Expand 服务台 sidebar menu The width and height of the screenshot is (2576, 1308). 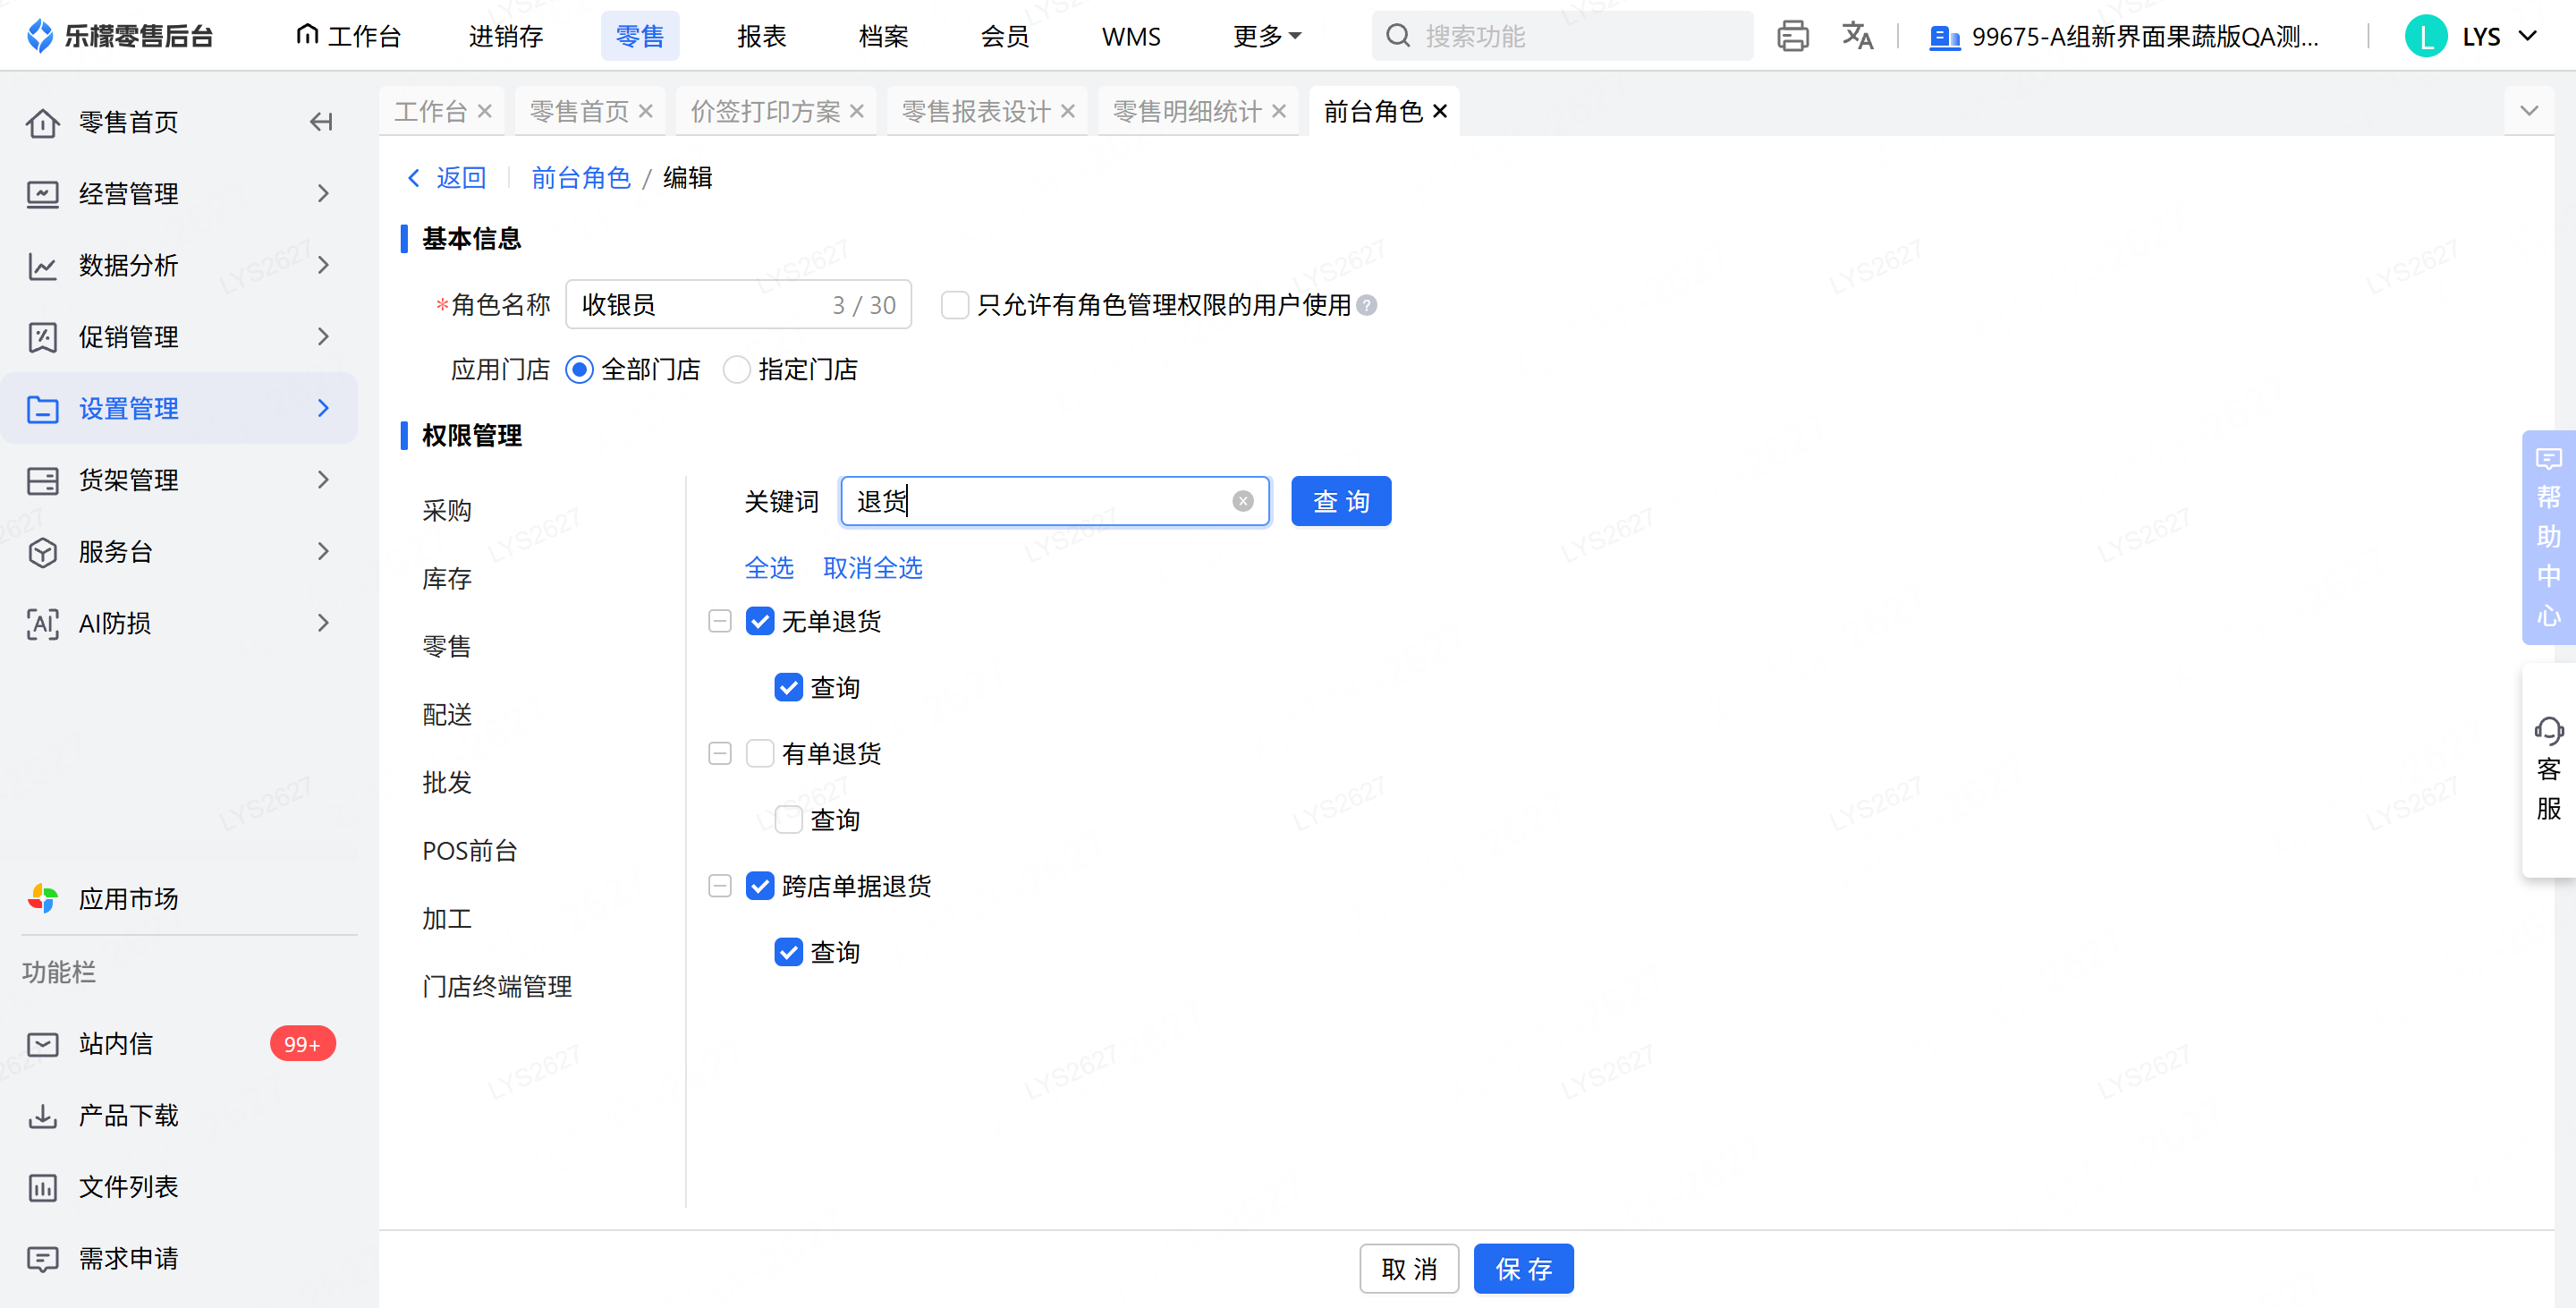[x=180, y=551]
